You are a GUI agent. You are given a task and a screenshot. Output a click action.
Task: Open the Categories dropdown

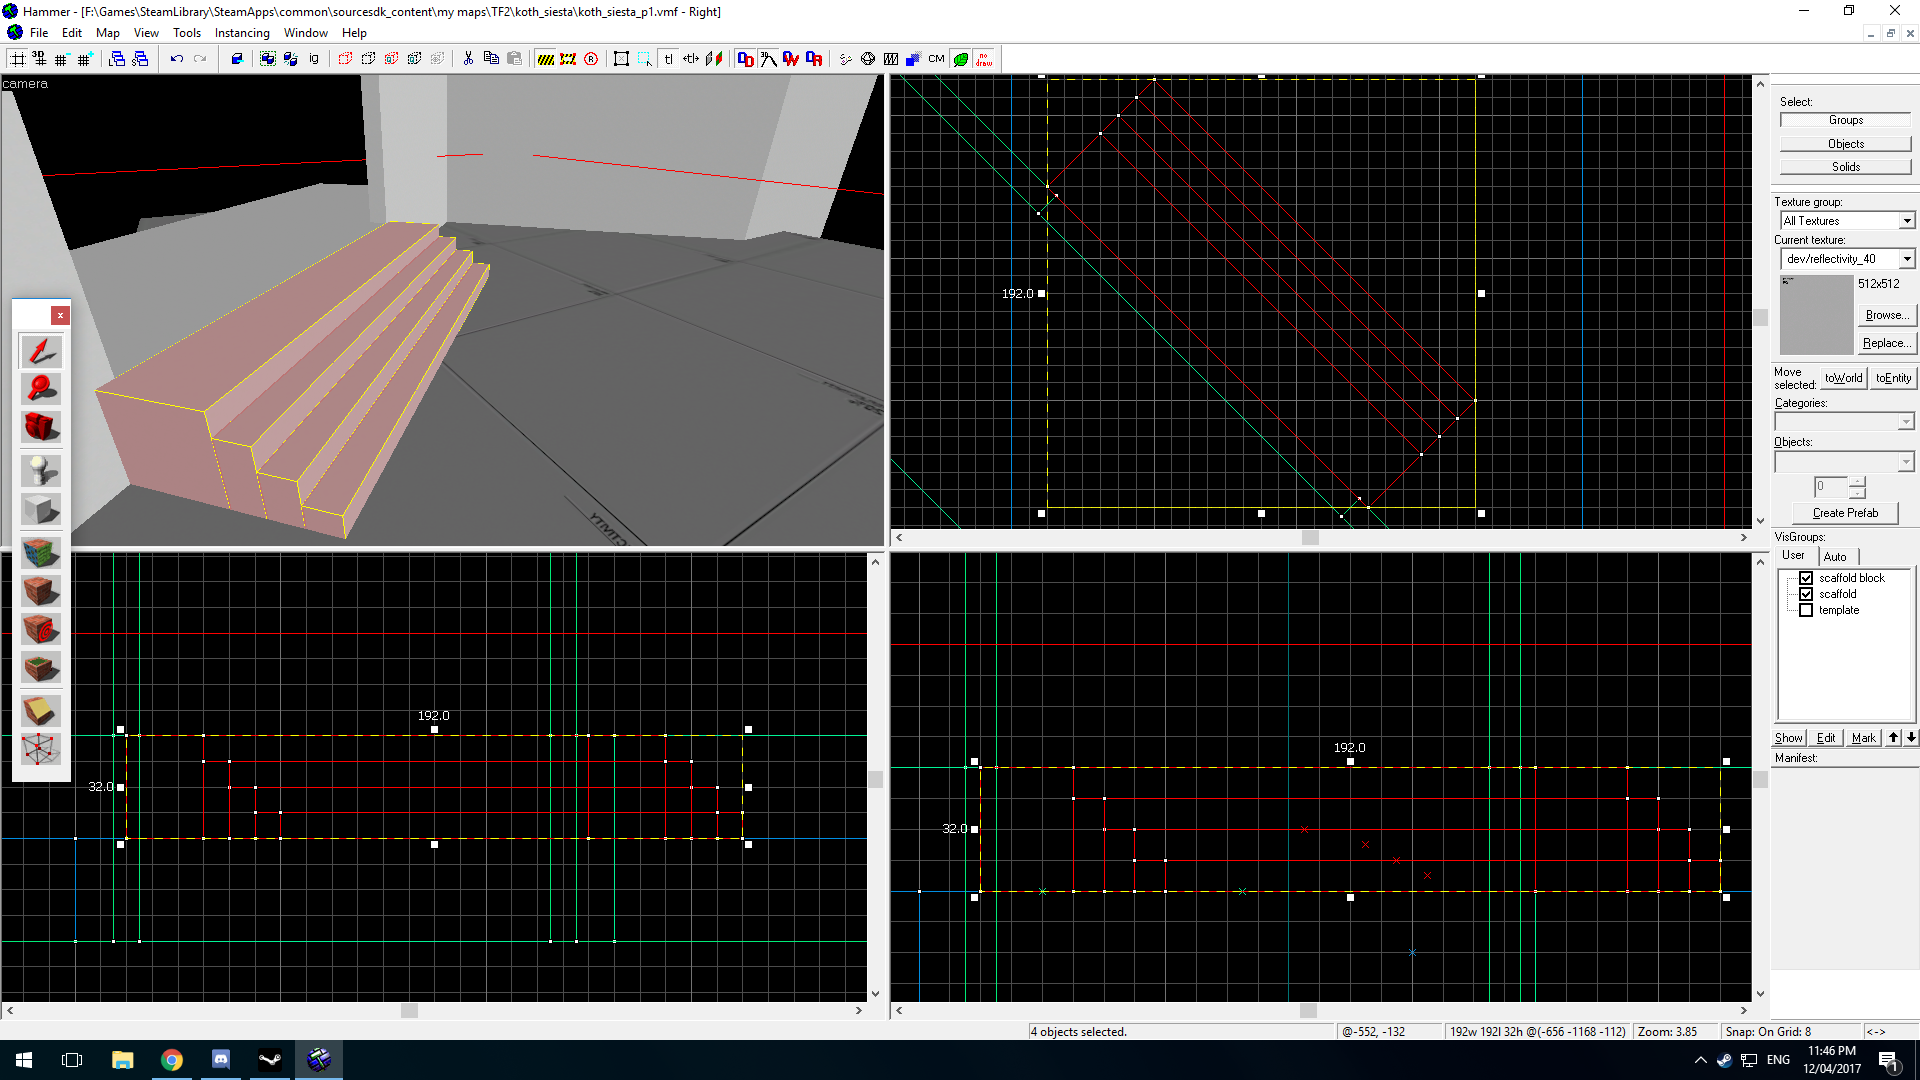pos(1905,422)
